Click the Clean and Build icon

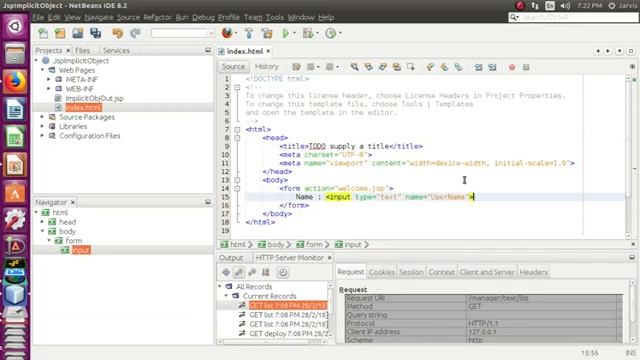pyautogui.click(x=267, y=33)
